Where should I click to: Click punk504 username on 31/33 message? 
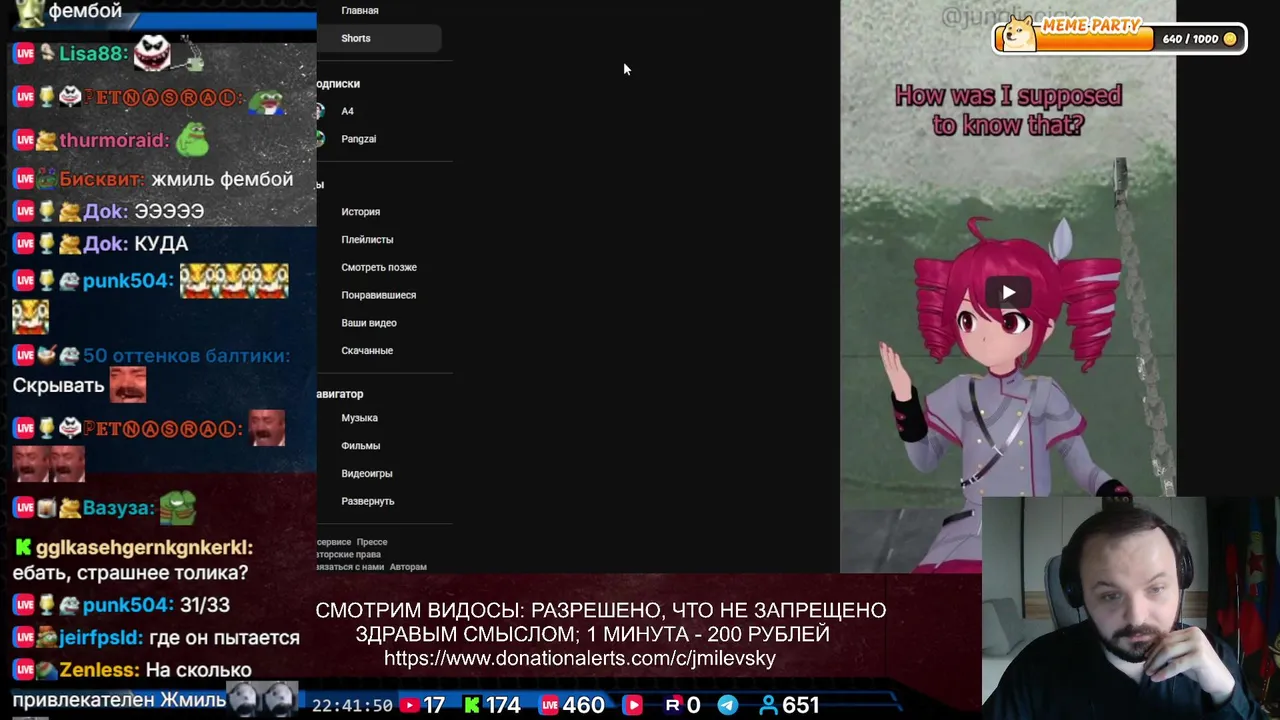[128, 605]
